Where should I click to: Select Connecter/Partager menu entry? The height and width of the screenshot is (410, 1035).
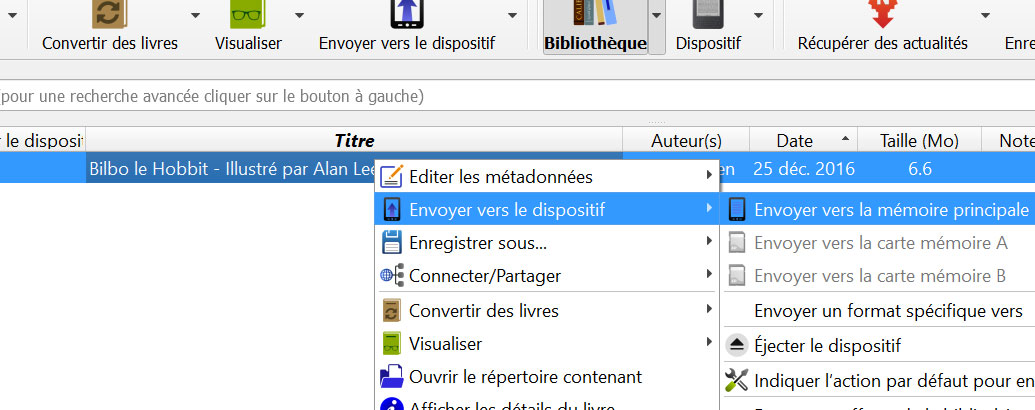pos(484,276)
